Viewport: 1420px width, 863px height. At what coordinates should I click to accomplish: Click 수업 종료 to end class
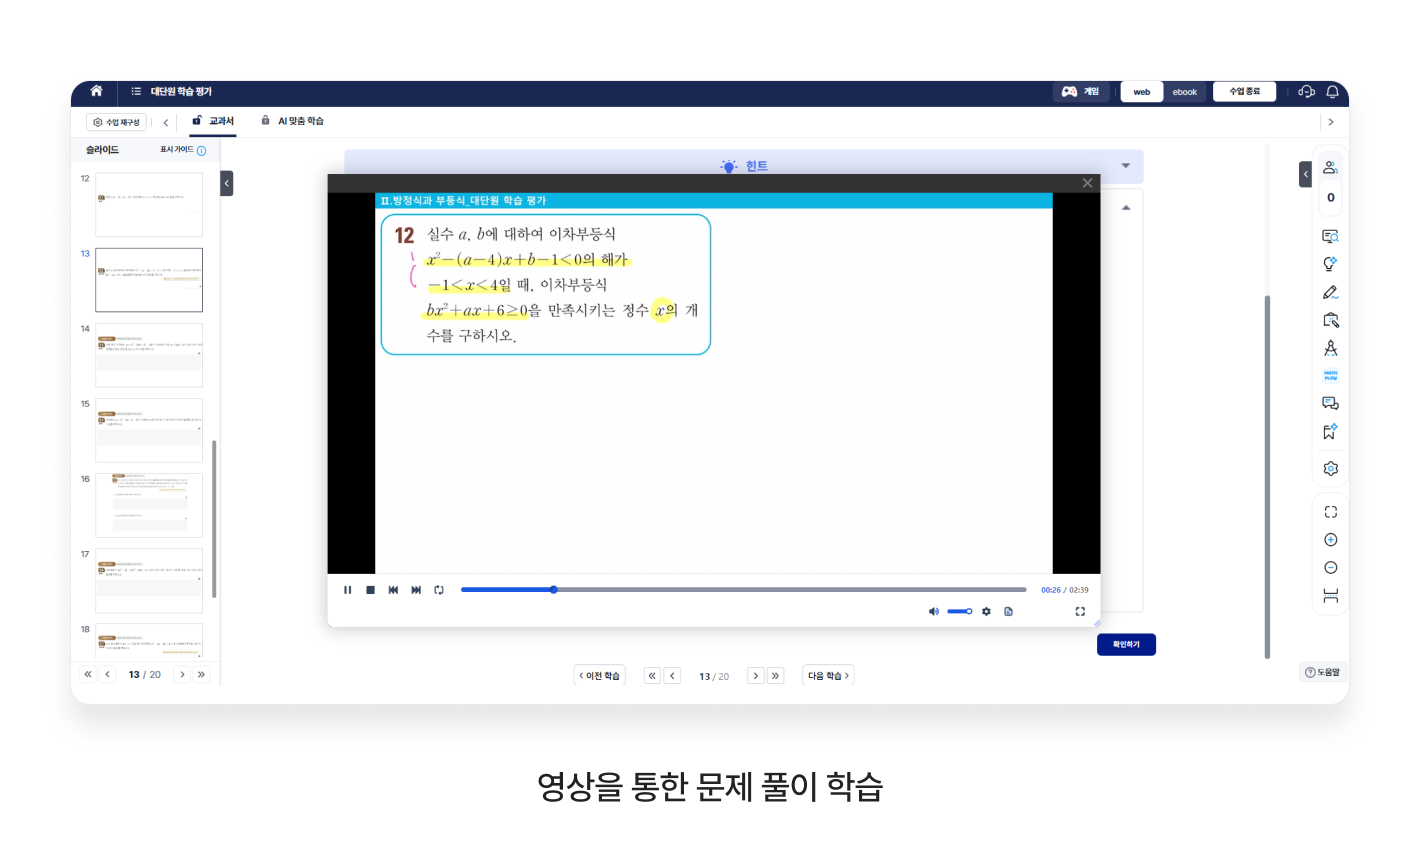(1245, 91)
